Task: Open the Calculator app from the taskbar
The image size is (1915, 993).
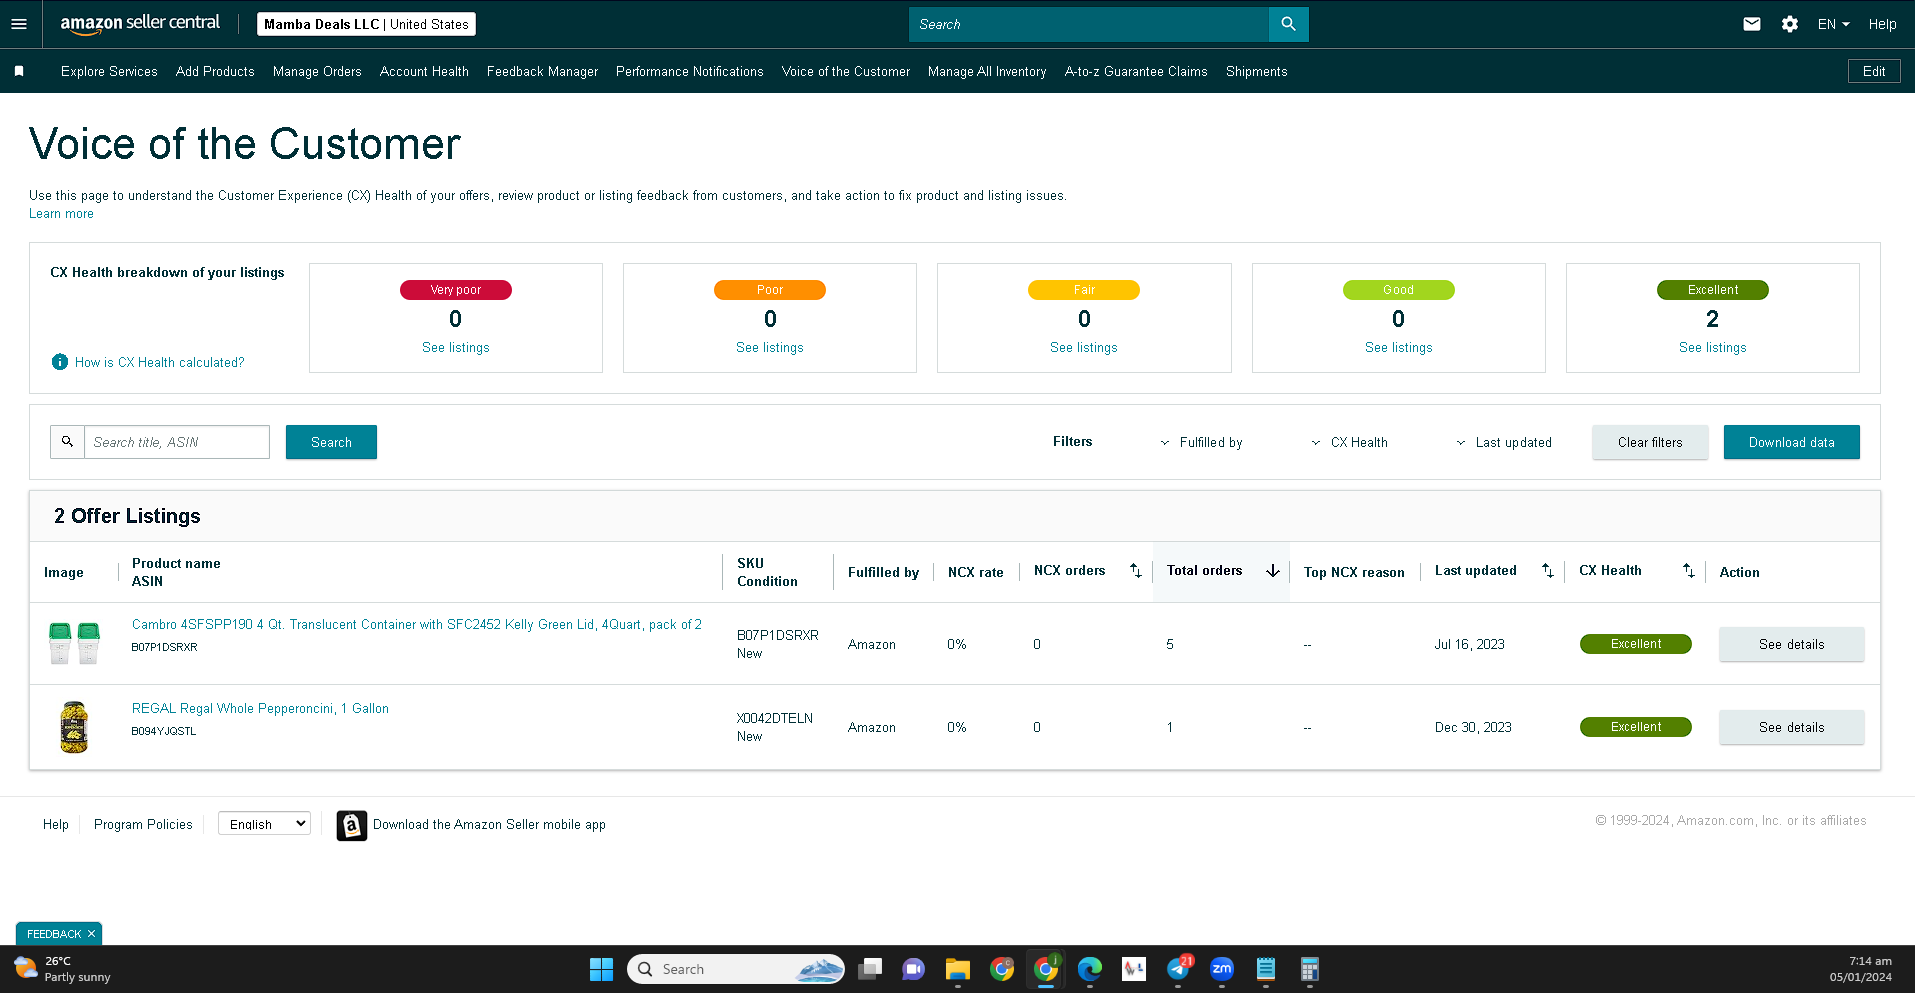Action: (1310, 969)
